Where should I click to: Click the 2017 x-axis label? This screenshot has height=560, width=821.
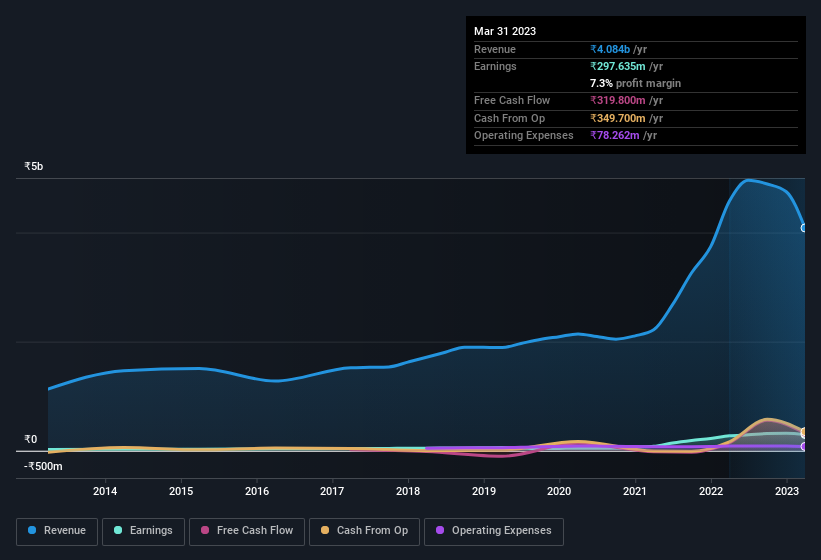coord(332,491)
